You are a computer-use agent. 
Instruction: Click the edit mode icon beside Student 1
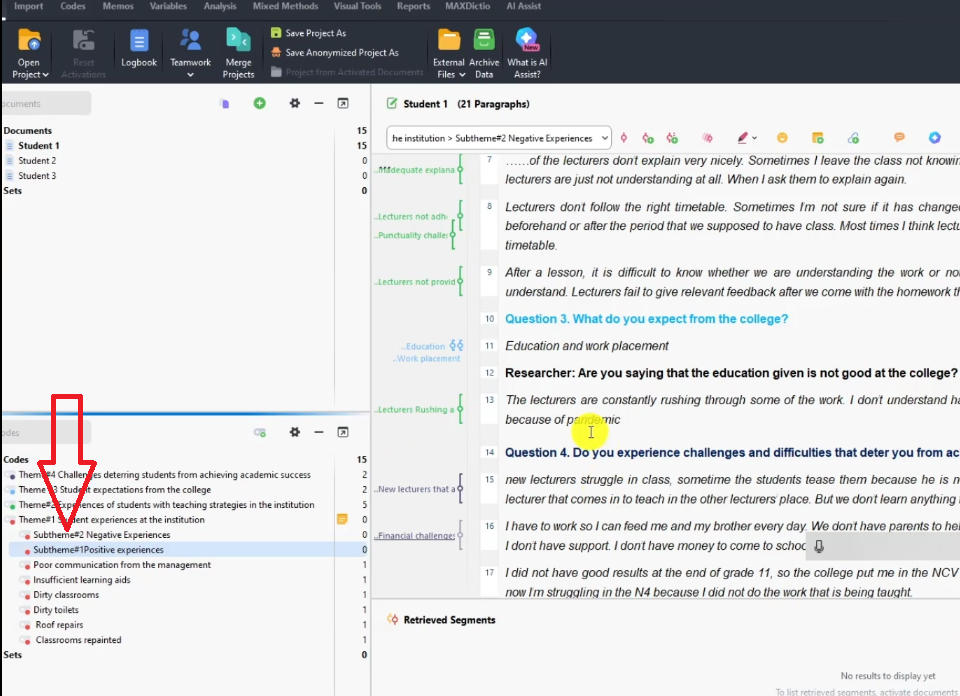point(392,103)
